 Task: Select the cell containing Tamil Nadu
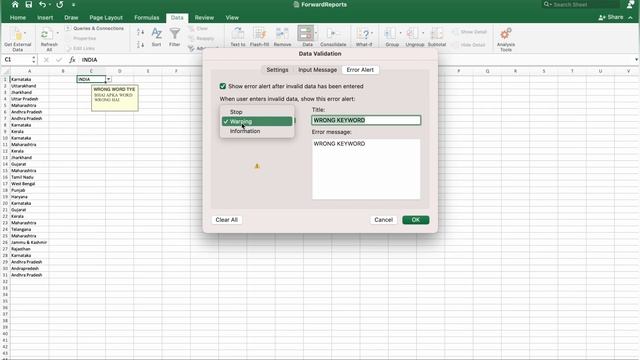coord(29,177)
